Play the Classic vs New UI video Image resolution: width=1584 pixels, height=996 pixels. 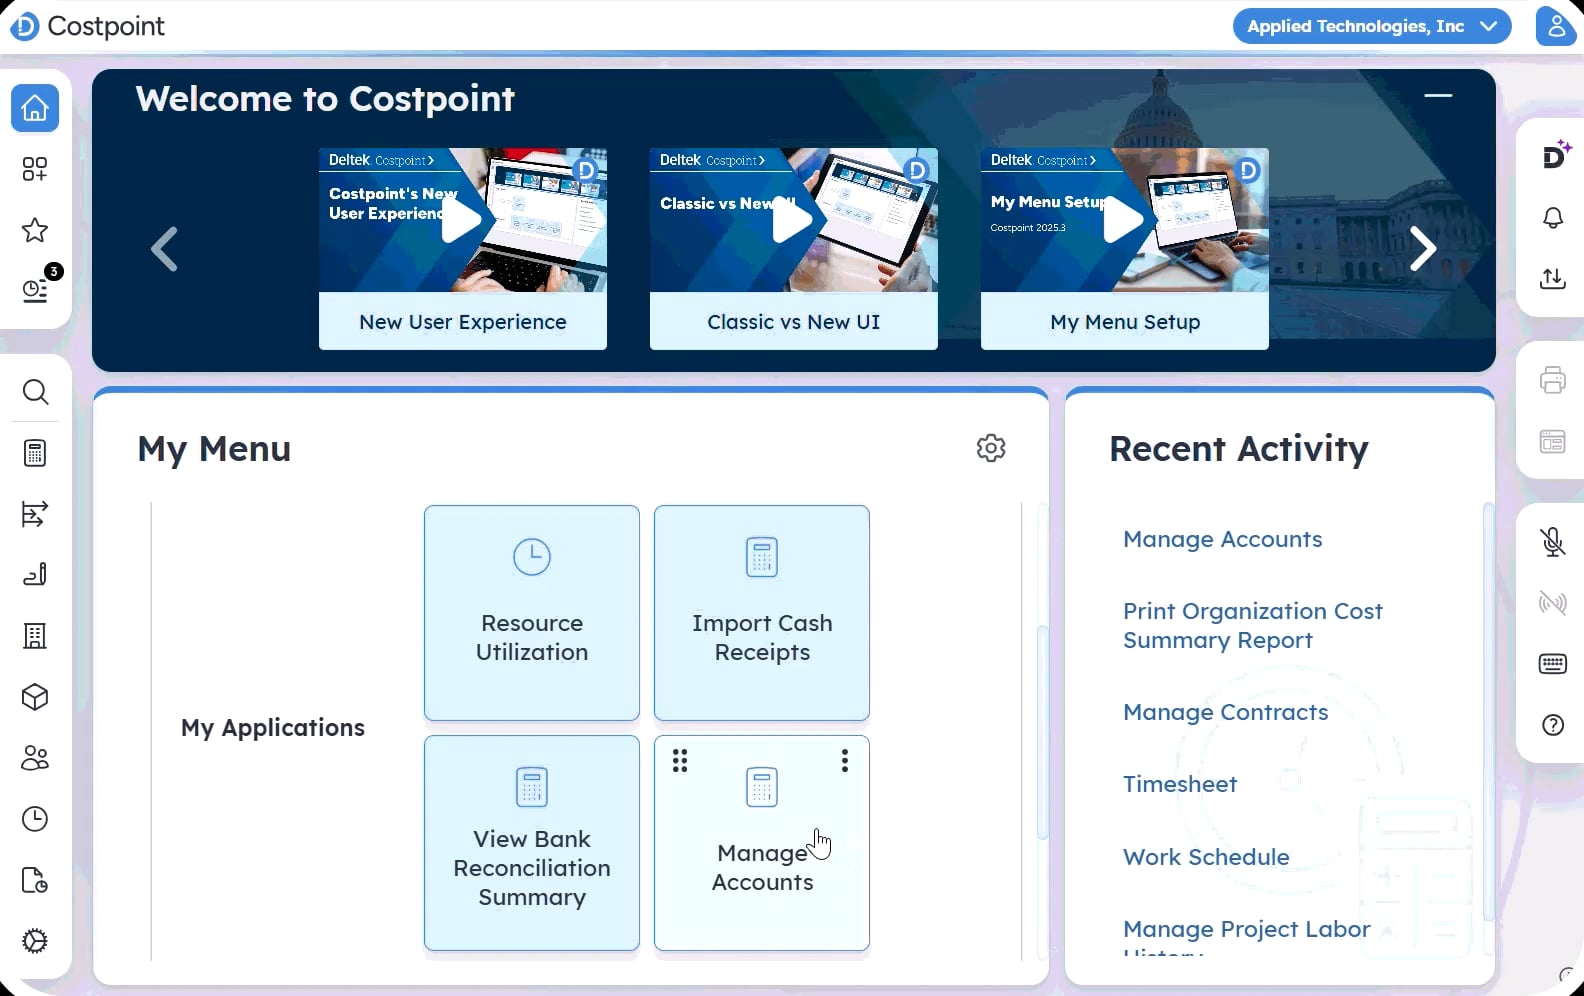[794, 220]
